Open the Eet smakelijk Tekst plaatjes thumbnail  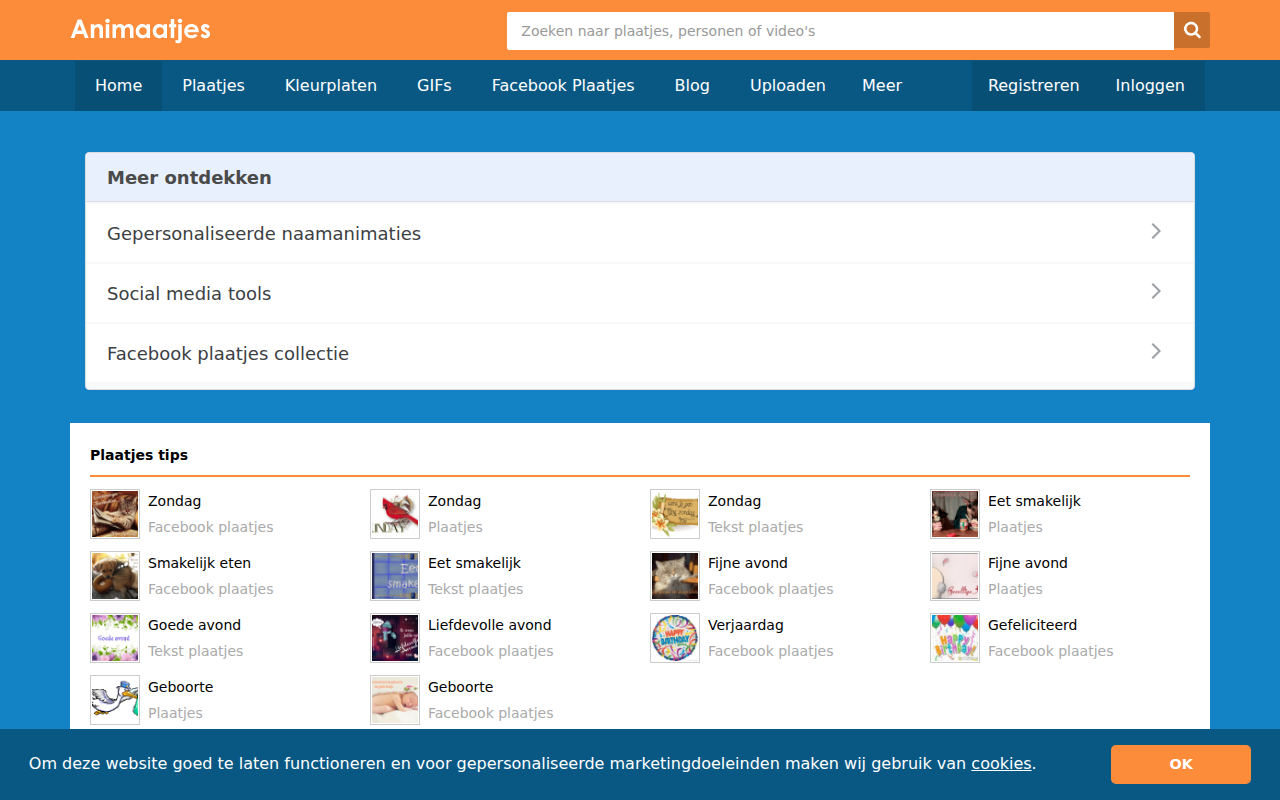pyautogui.click(x=395, y=576)
